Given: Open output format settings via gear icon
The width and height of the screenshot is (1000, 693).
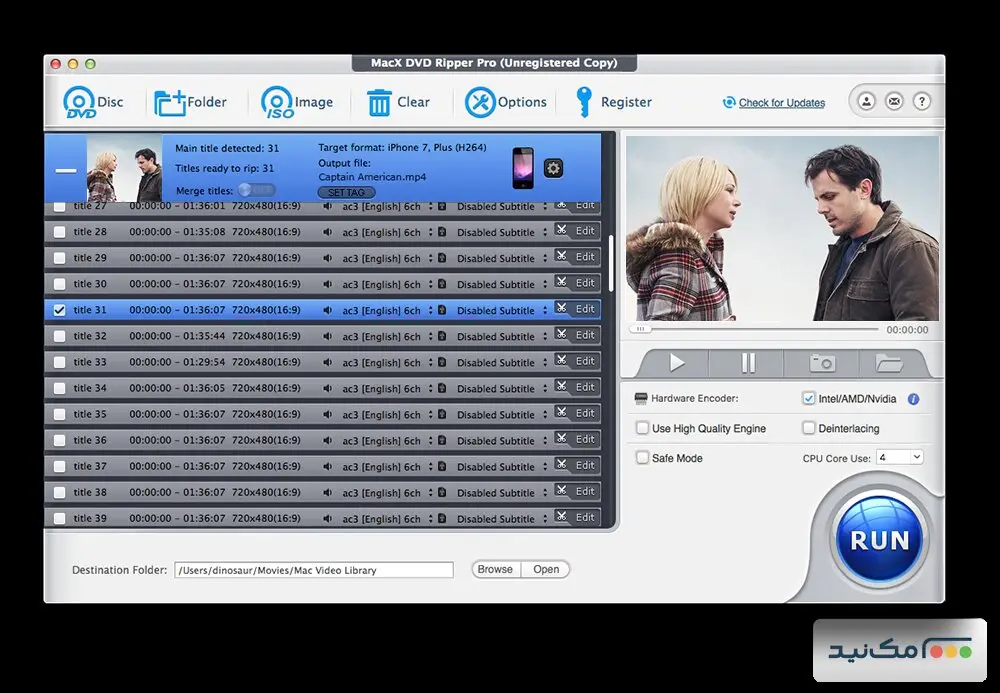Looking at the screenshot, I should click(x=554, y=169).
